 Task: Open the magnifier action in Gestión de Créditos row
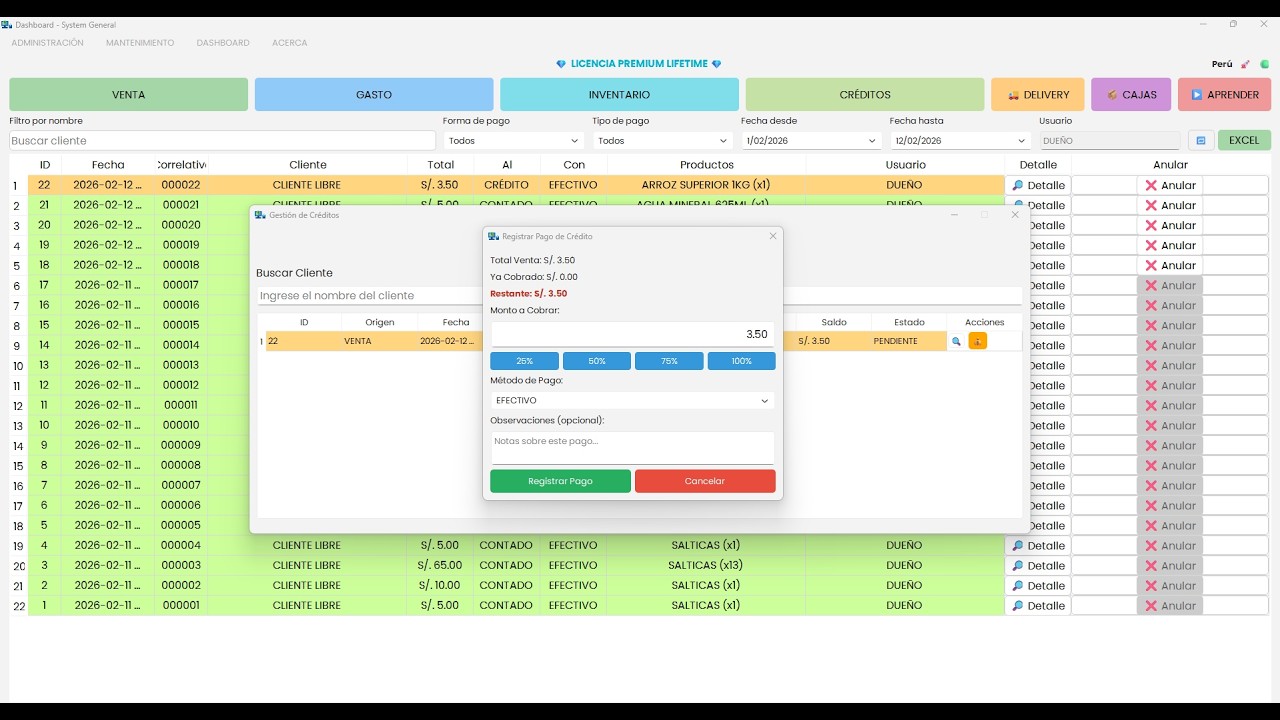[956, 341]
